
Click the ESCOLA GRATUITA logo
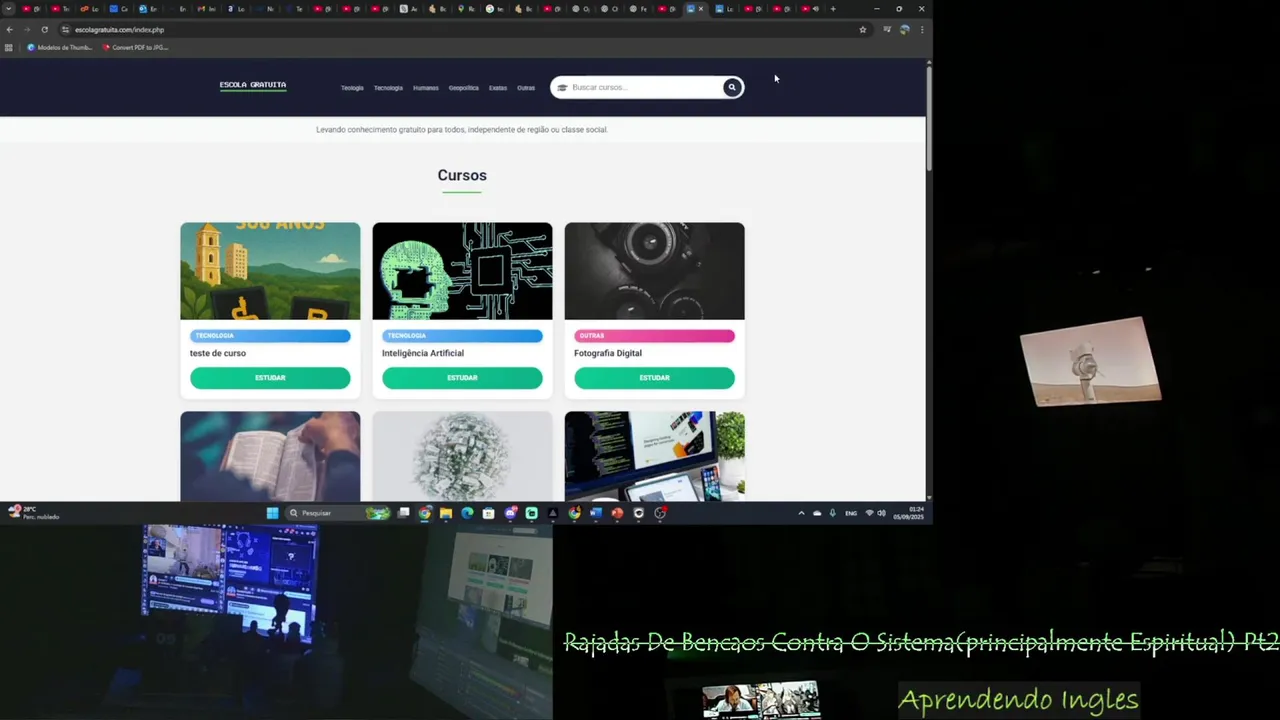253,85
